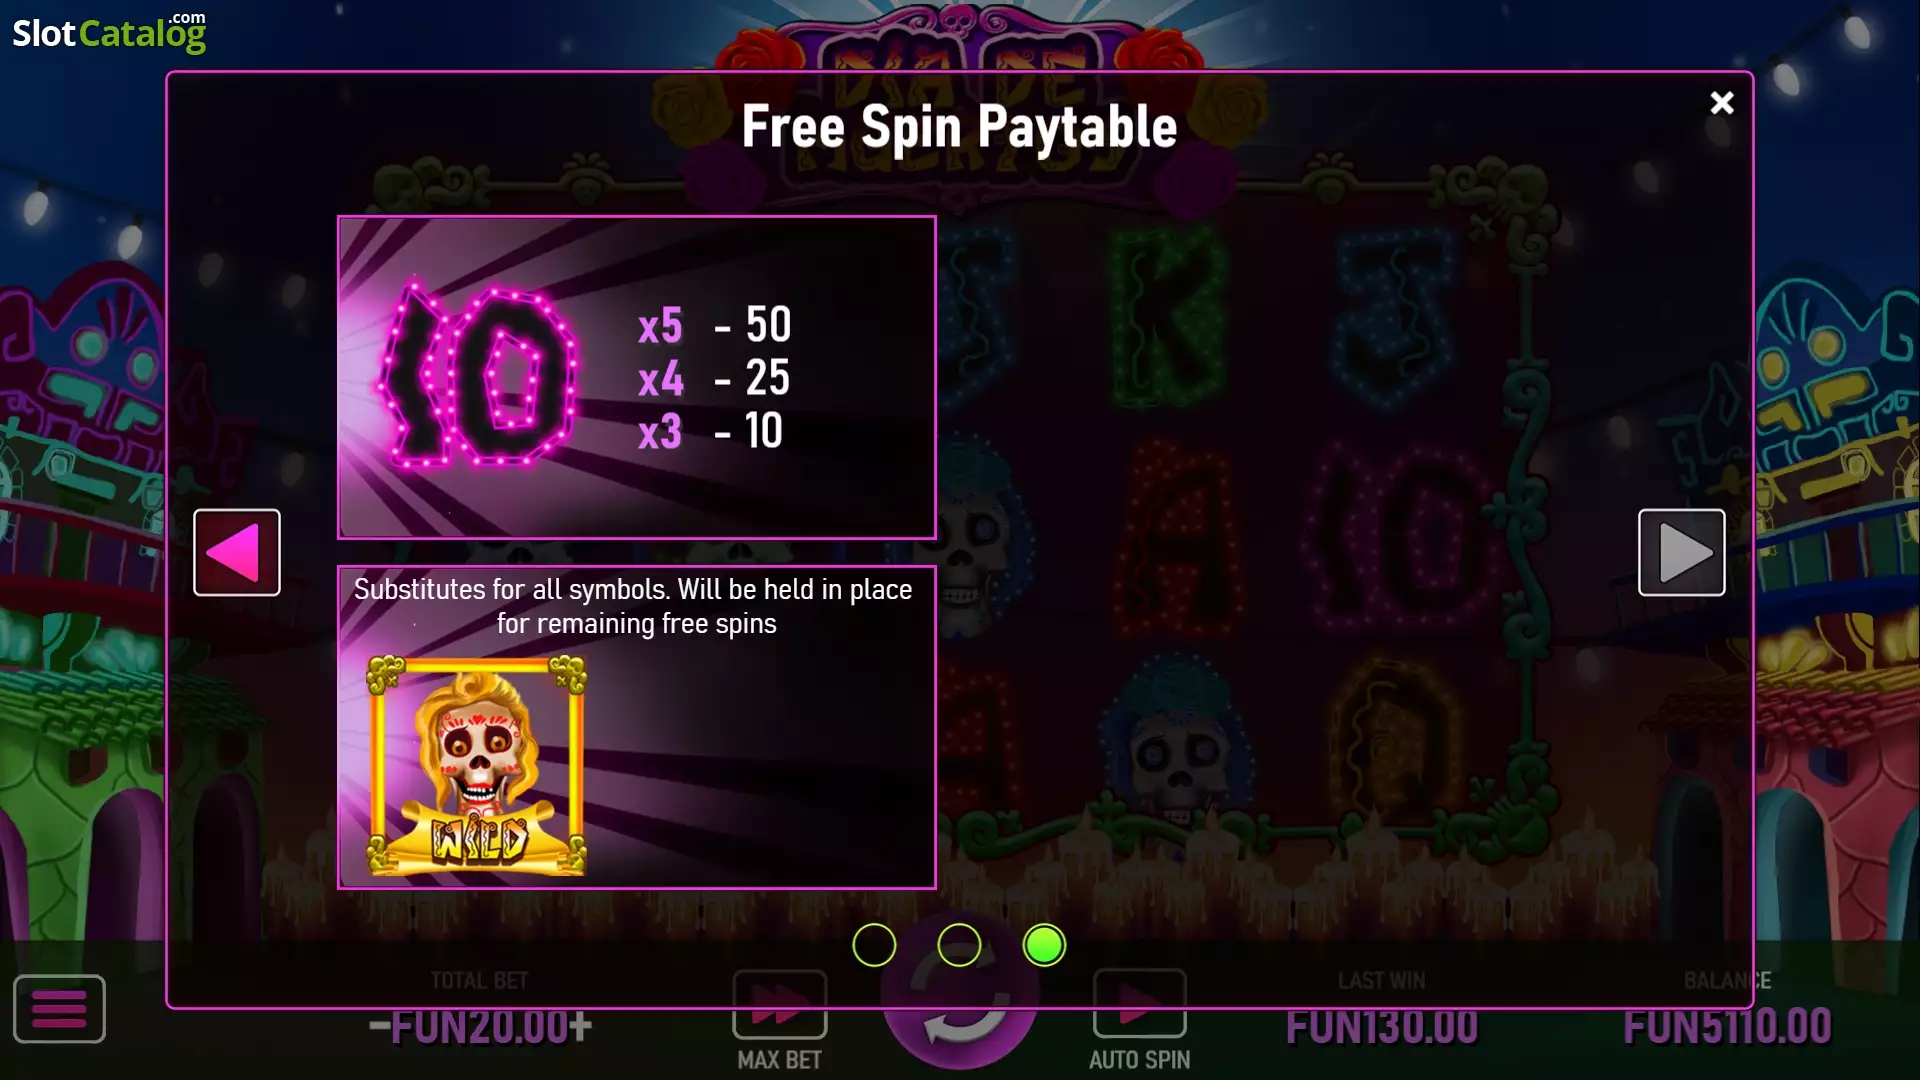The width and height of the screenshot is (1920, 1080).
Task: Click the FUN130.00 last win value
Action: [x=1382, y=1027]
